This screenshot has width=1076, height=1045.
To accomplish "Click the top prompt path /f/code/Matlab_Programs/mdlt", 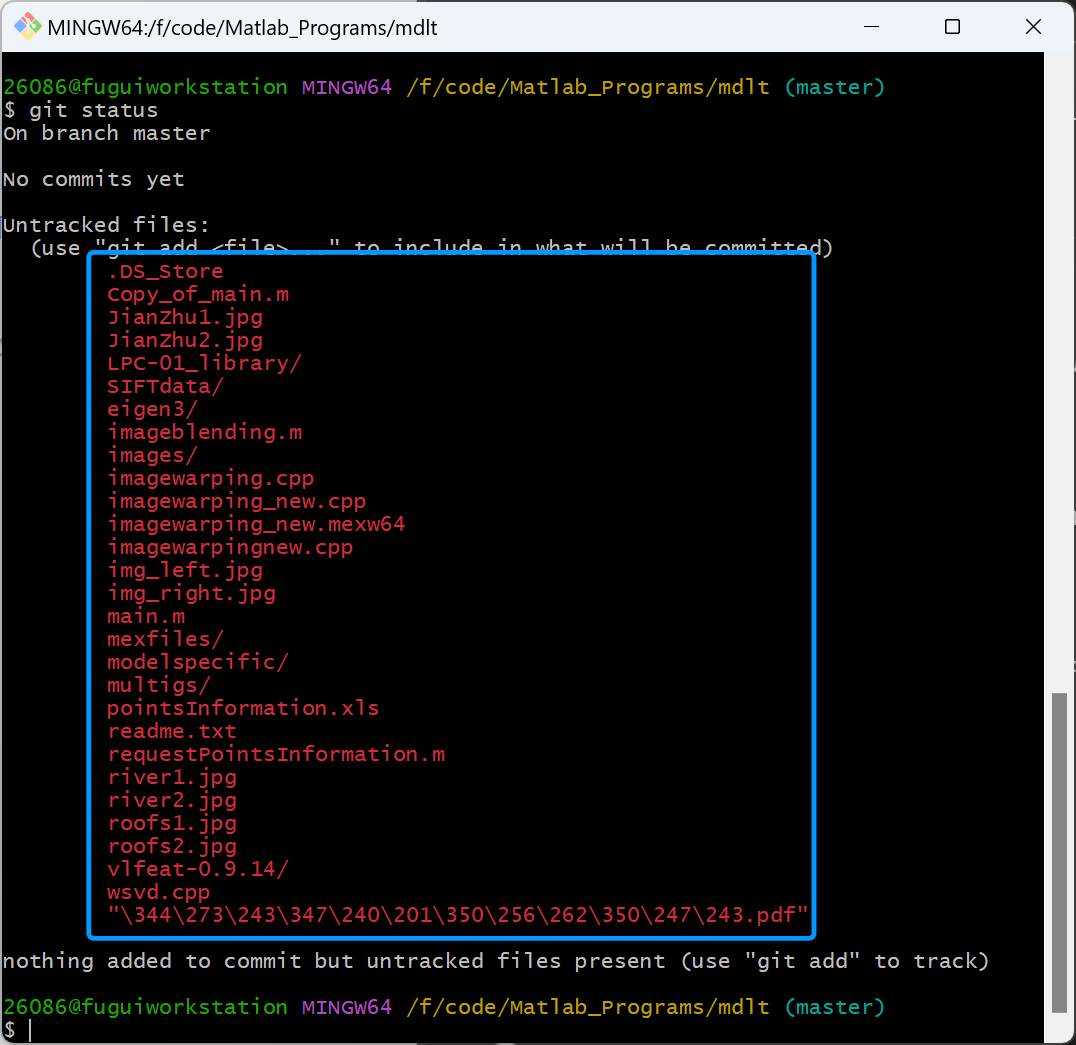I will click(x=588, y=87).
